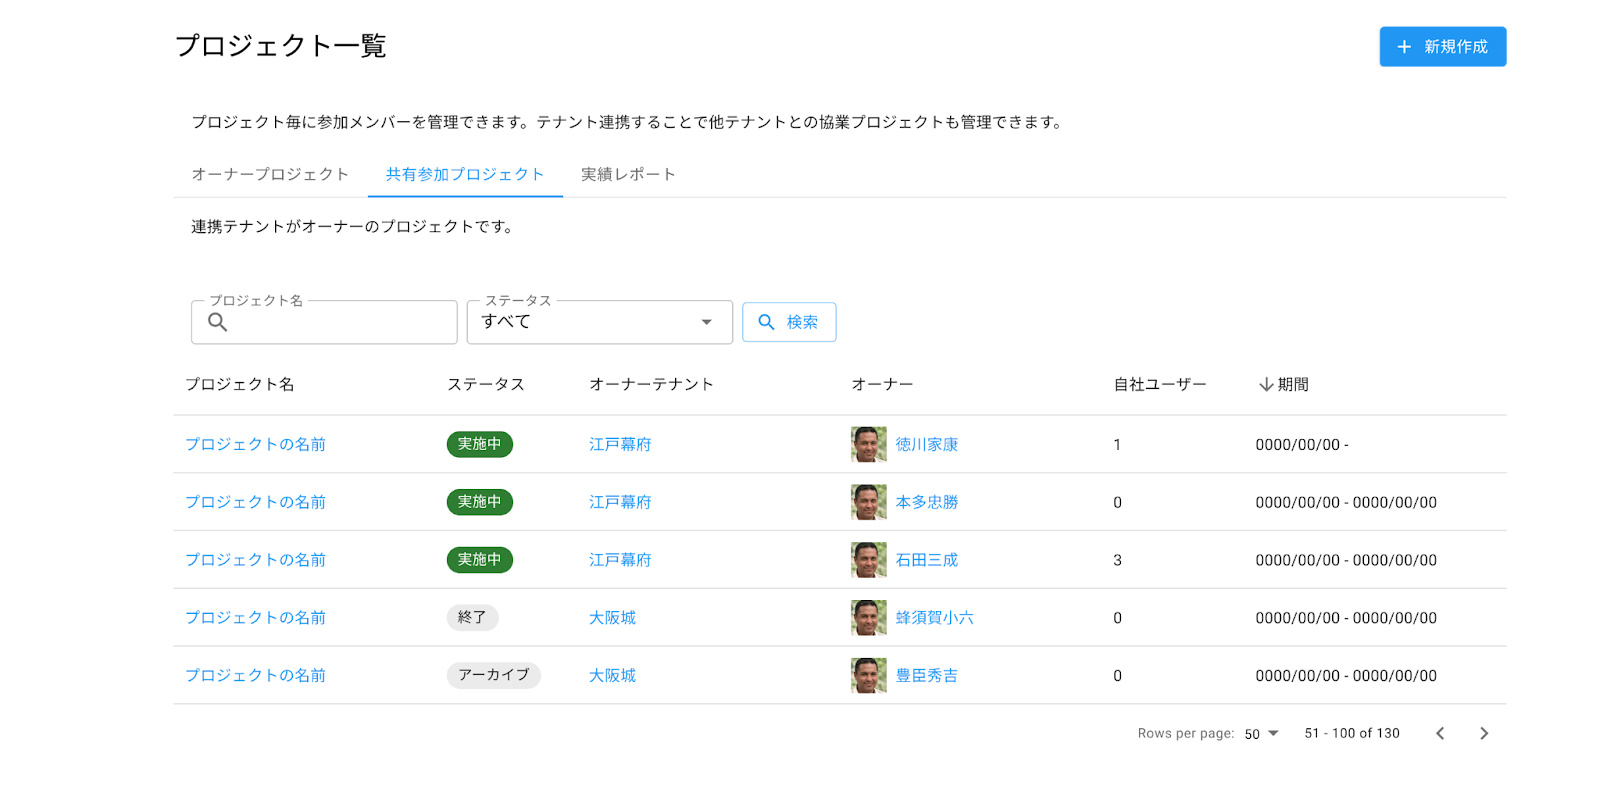Click 実施中 status badge in 本多忠勝 row
Image resolution: width=1600 pixels, height=789 pixels.
point(480,502)
